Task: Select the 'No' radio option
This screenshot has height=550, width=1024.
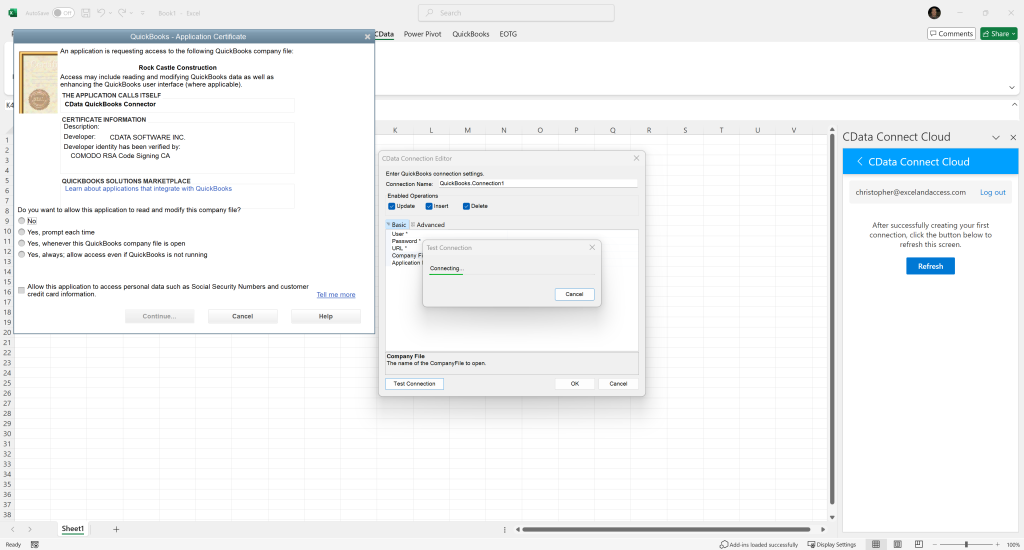Action: [x=22, y=221]
